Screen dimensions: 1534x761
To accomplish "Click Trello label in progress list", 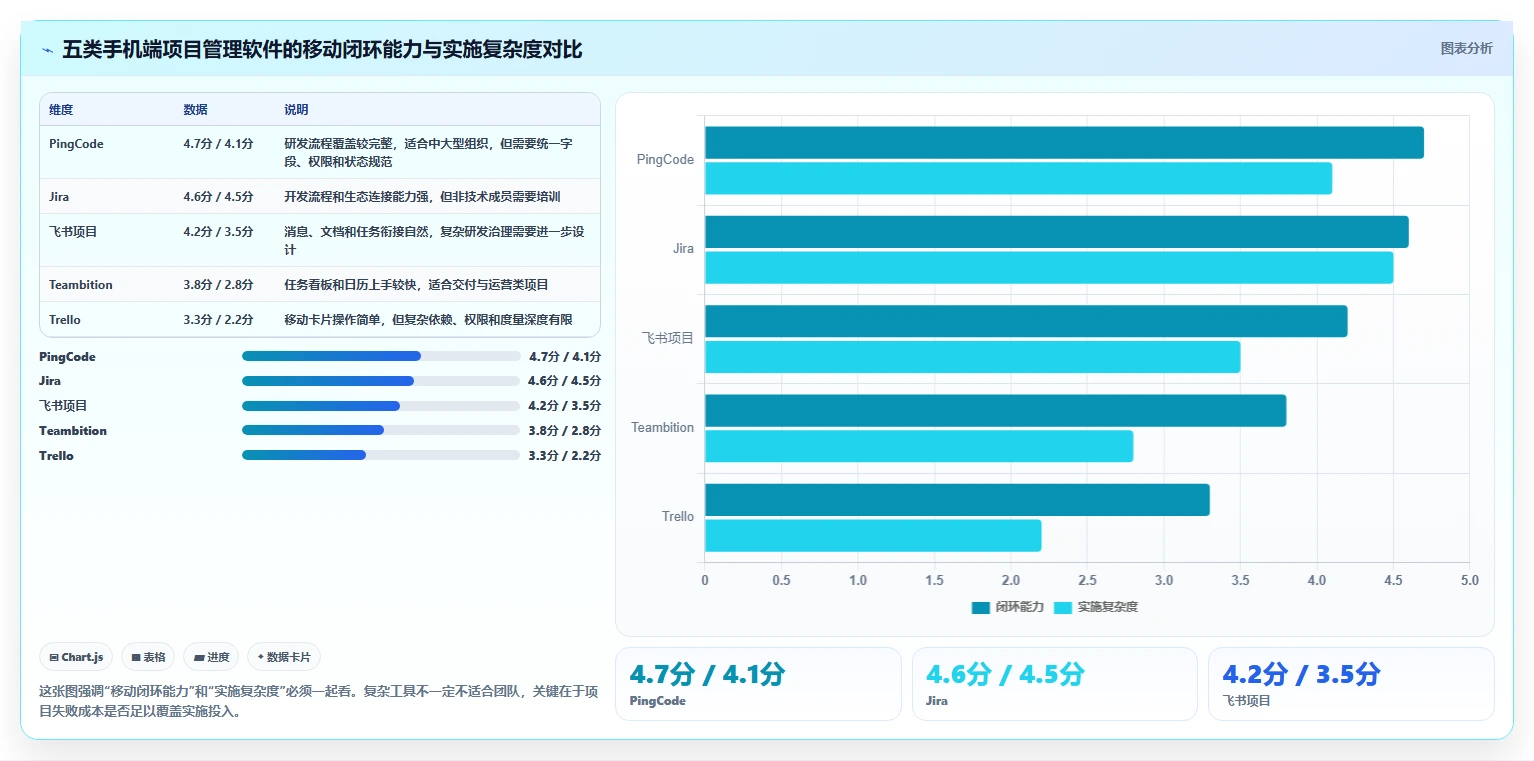I will click(57, 456).
